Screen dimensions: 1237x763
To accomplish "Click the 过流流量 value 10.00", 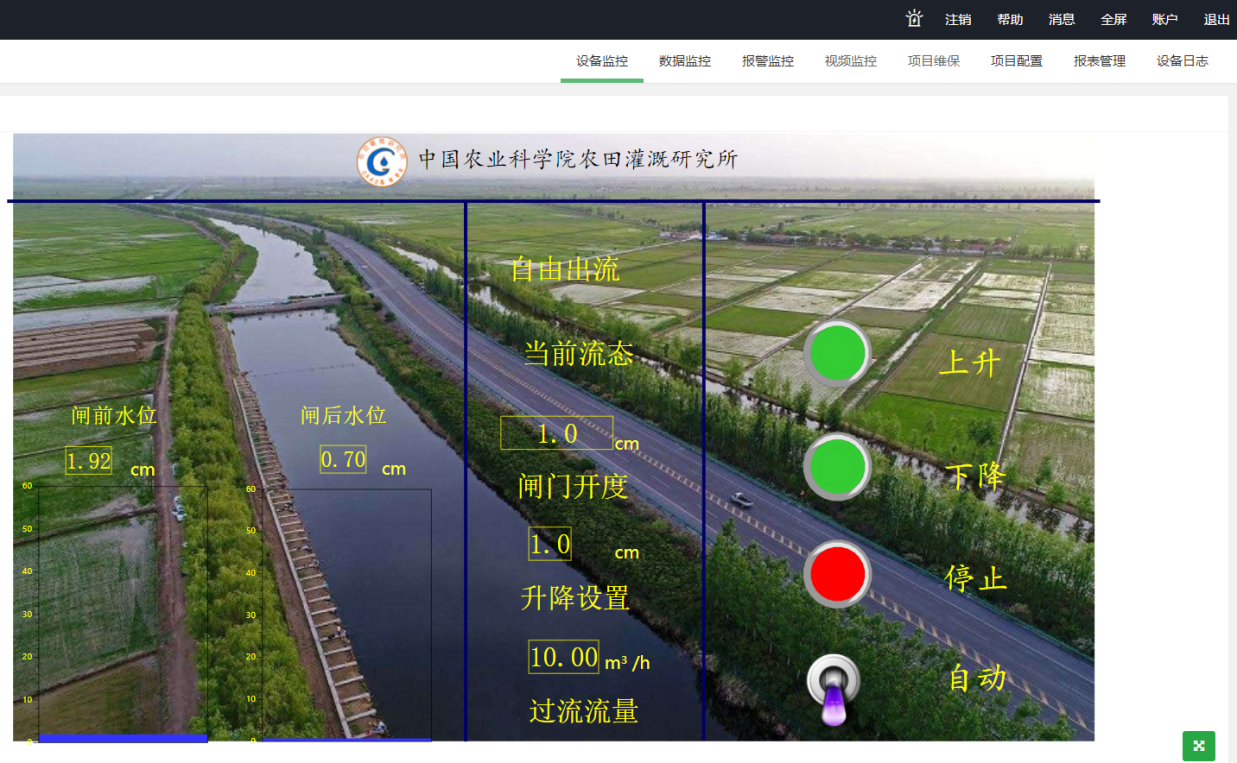I will point(564,657).
